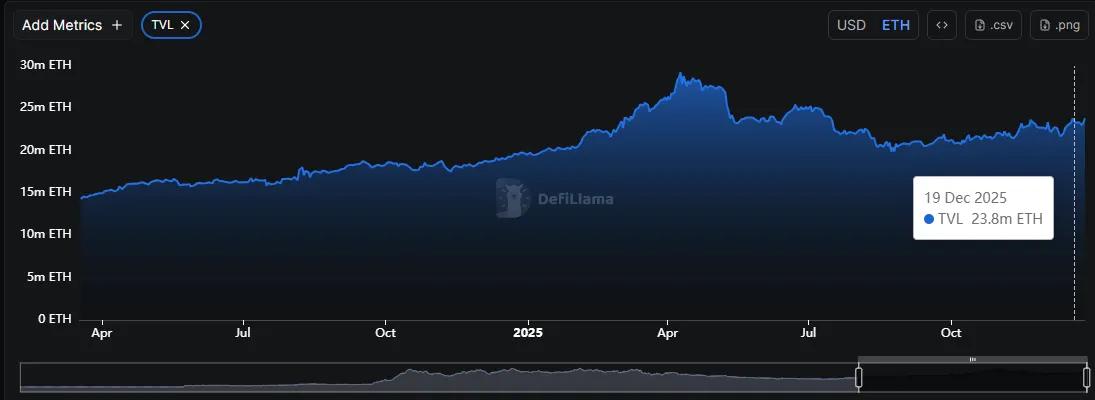
Task: Select ETH denomination
Action: click(896, 25)
